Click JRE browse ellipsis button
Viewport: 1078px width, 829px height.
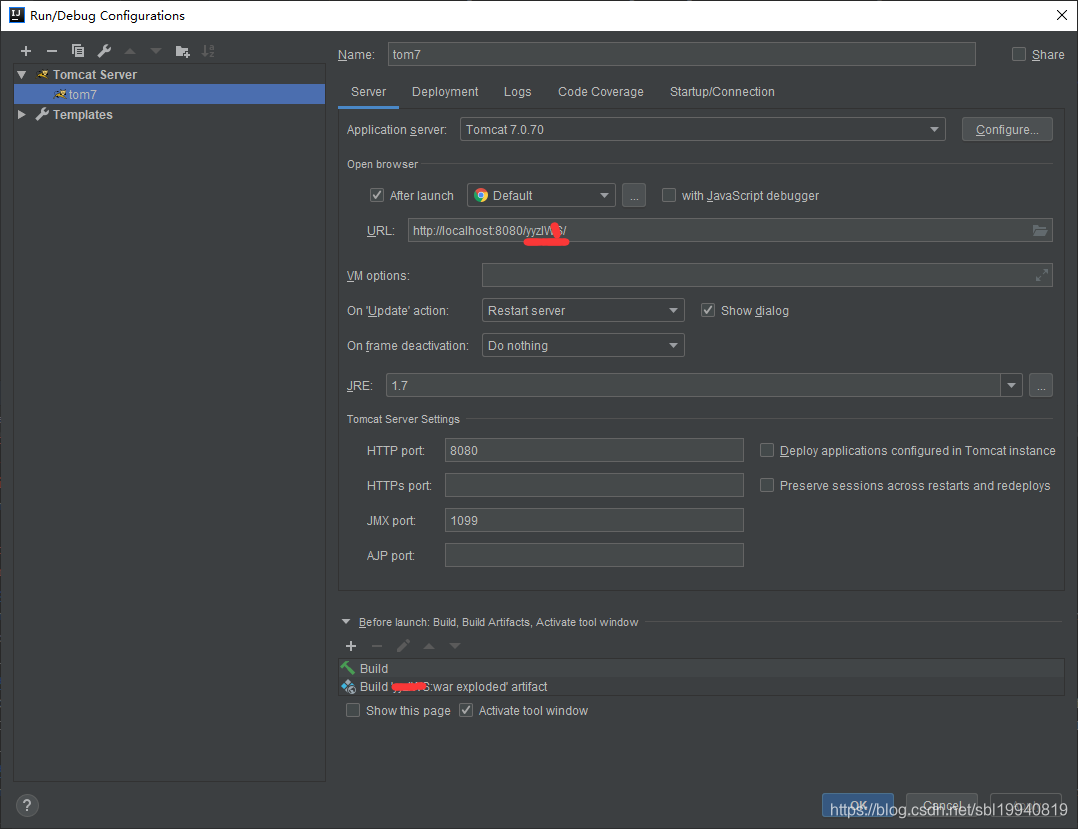1041,385
